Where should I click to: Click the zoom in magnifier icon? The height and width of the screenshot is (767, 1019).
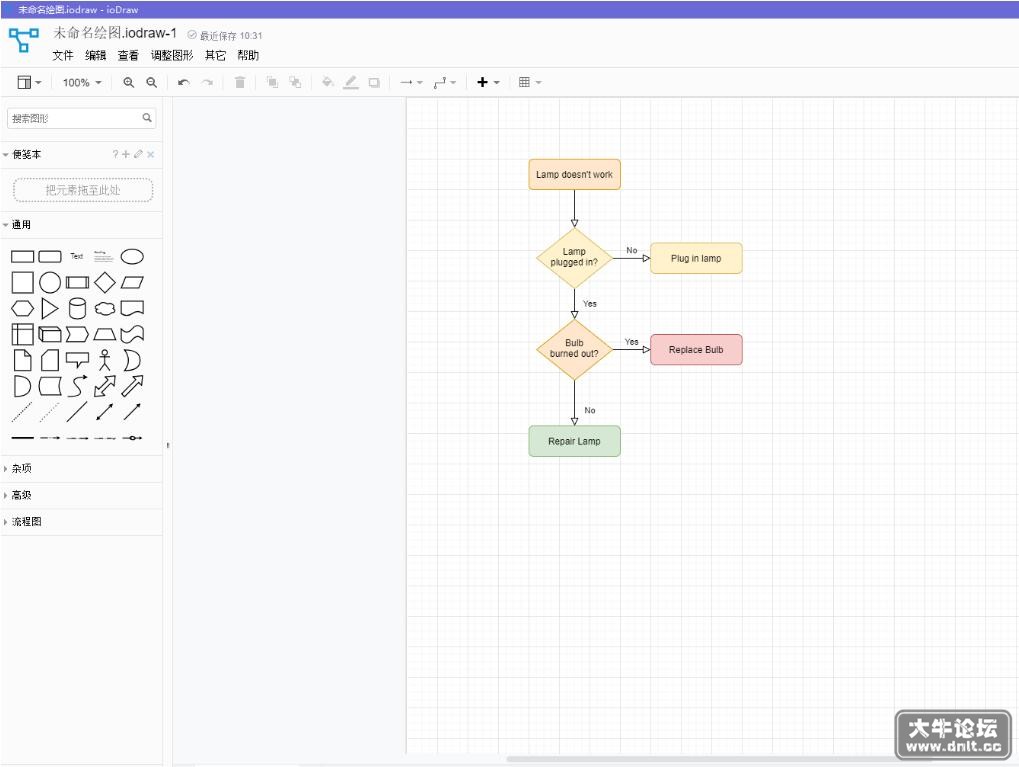click(x=129, y=83)
